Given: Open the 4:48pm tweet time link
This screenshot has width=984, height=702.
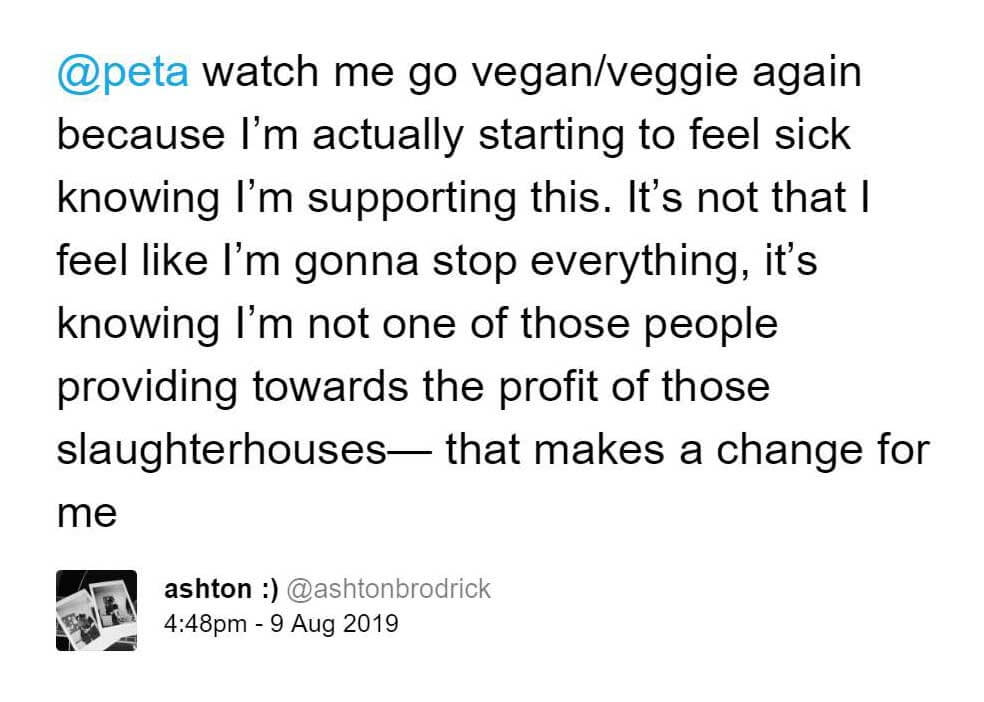Looking at the screenshot, I should 205,624.
